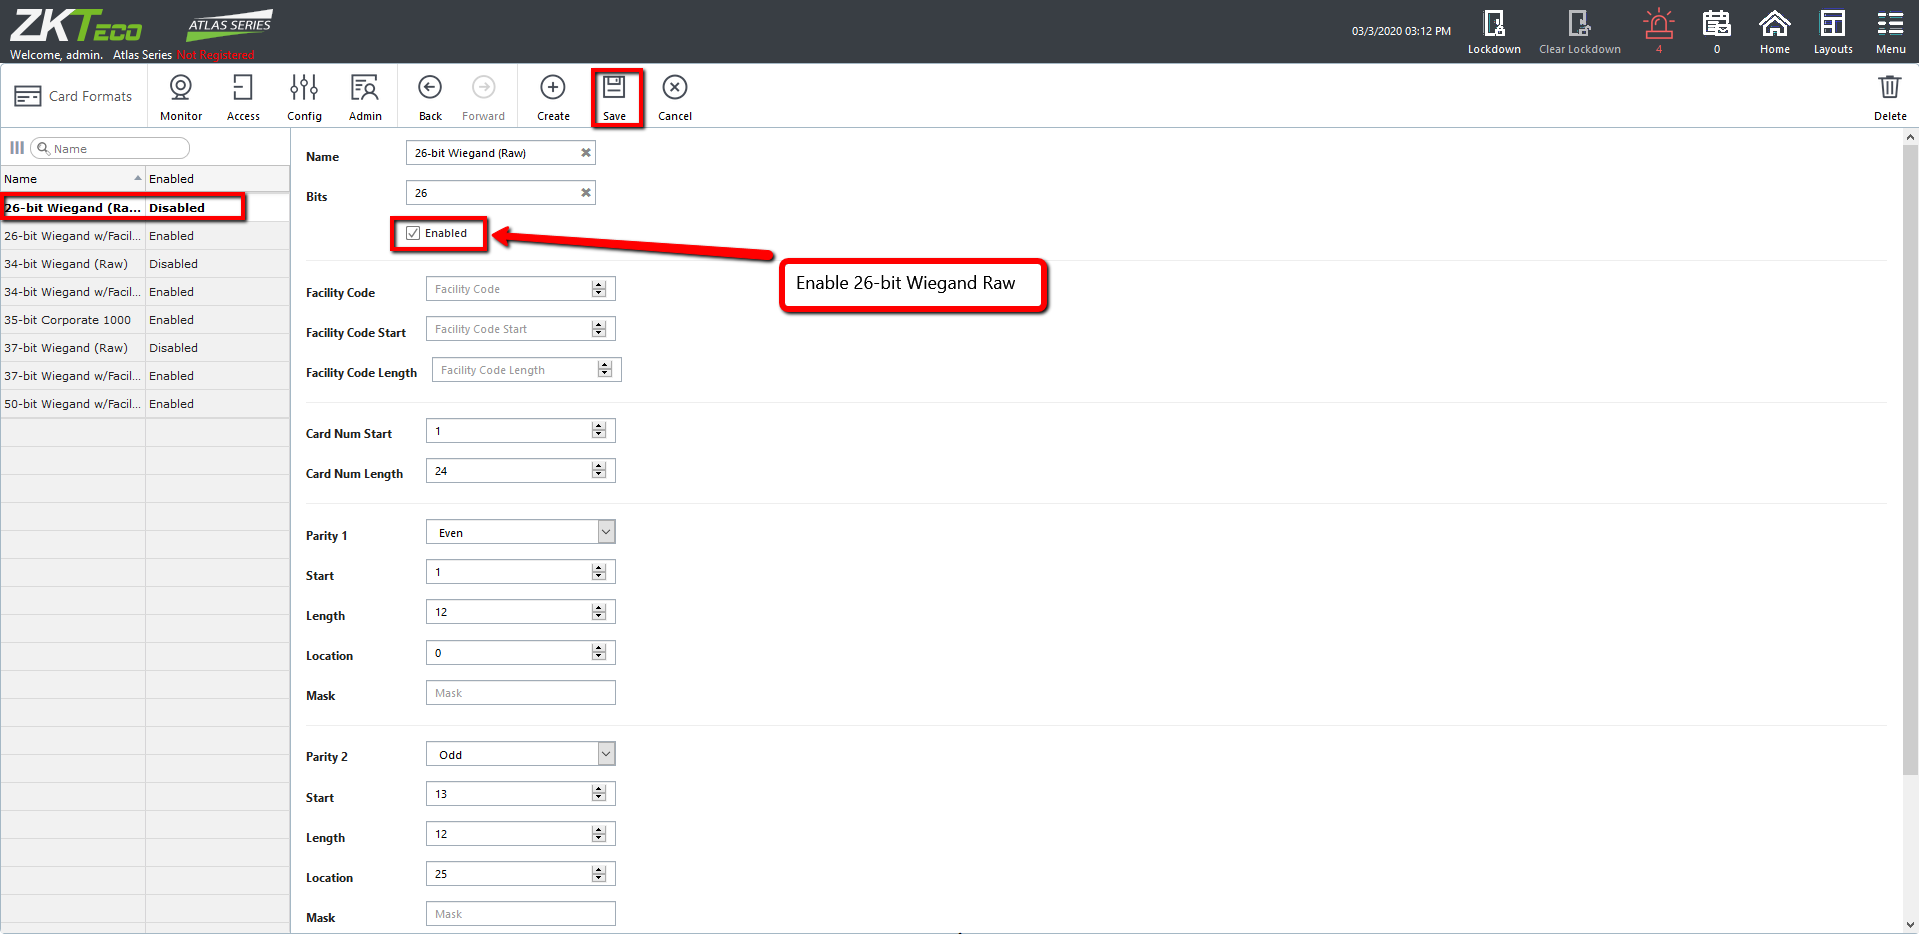Screen dimensions: 1919x934
Task: Click the Not Registered status text
Action: [216, 55]
